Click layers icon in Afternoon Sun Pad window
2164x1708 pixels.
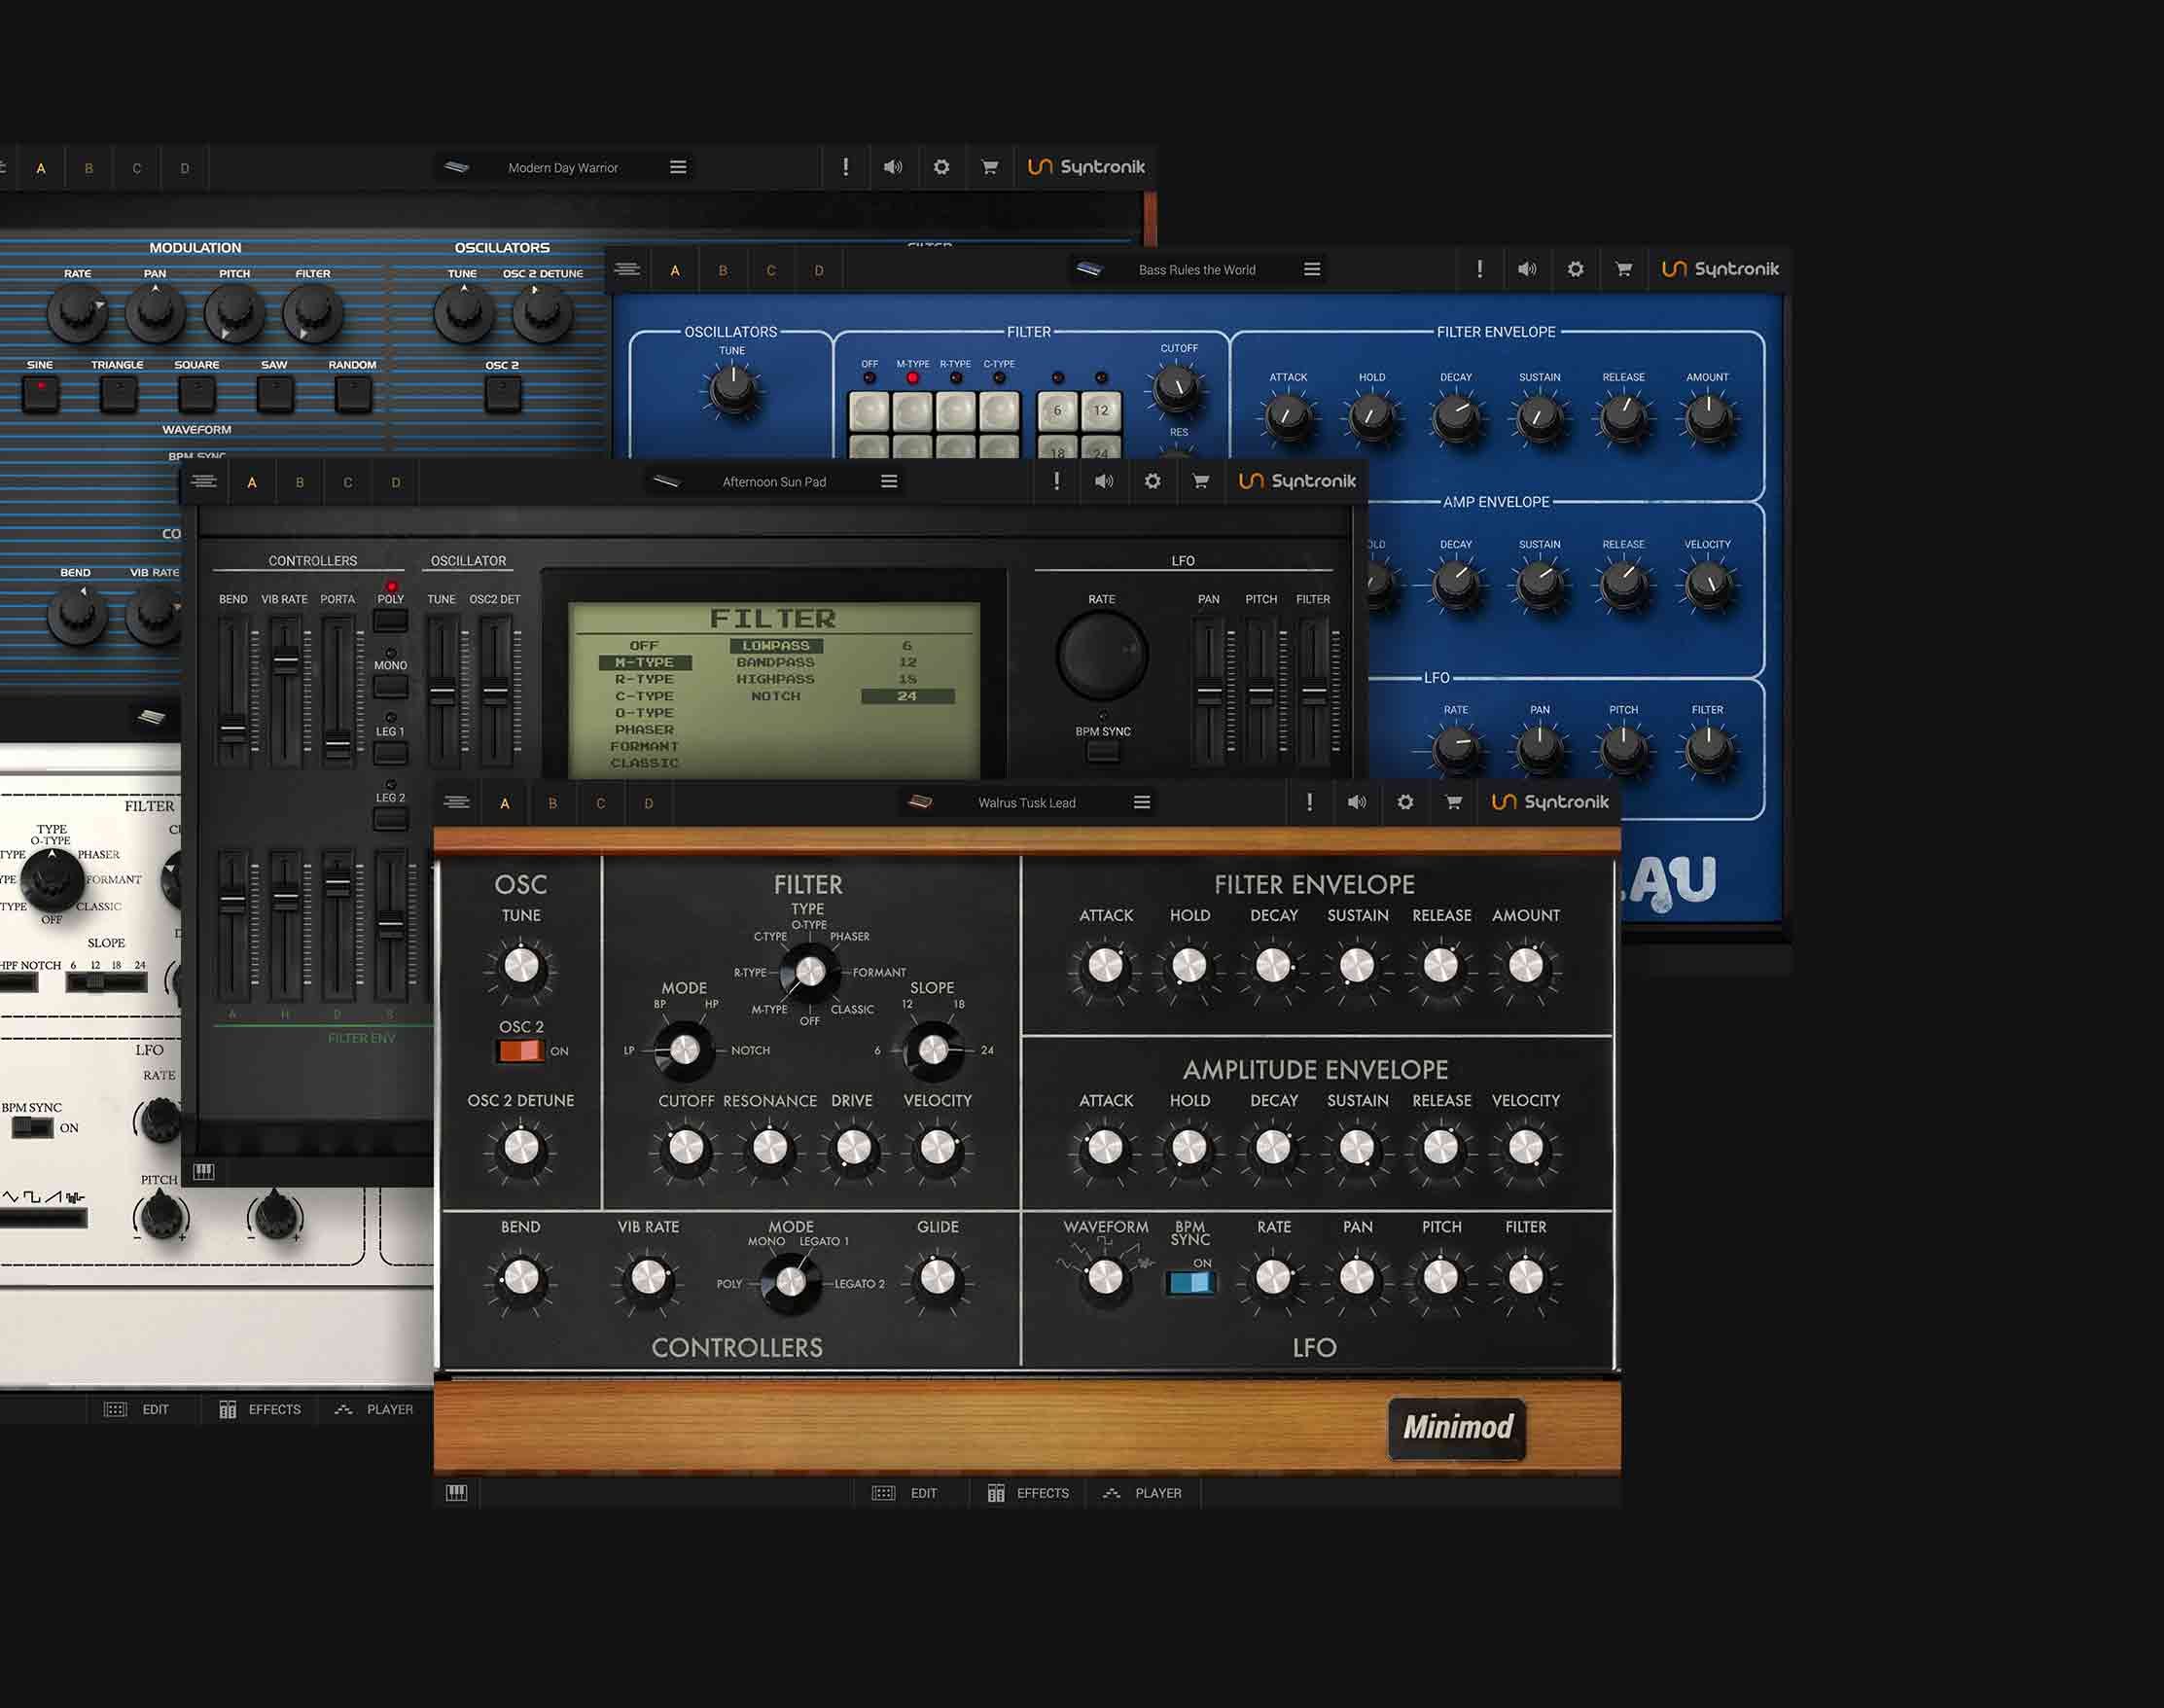pos(204,481)
